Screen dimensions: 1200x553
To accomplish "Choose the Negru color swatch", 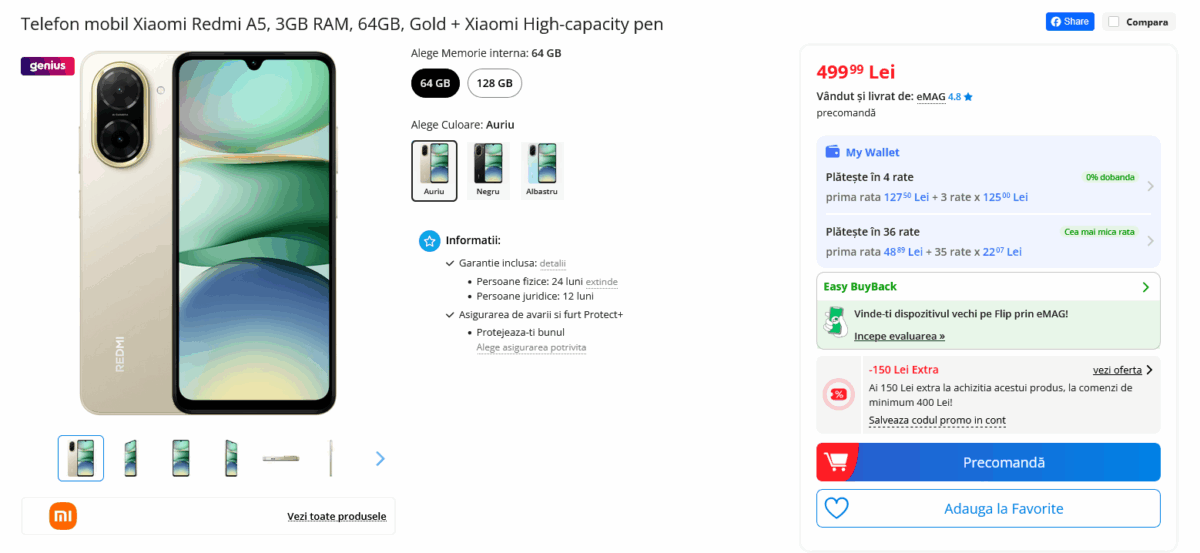I will tap(488, 170).
